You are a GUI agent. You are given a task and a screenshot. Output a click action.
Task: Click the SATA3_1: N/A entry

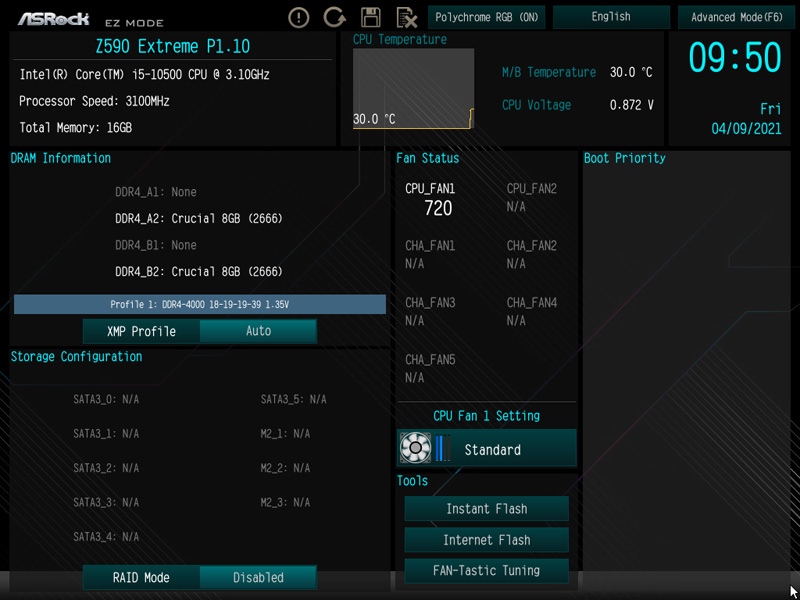tap(106, 434)
